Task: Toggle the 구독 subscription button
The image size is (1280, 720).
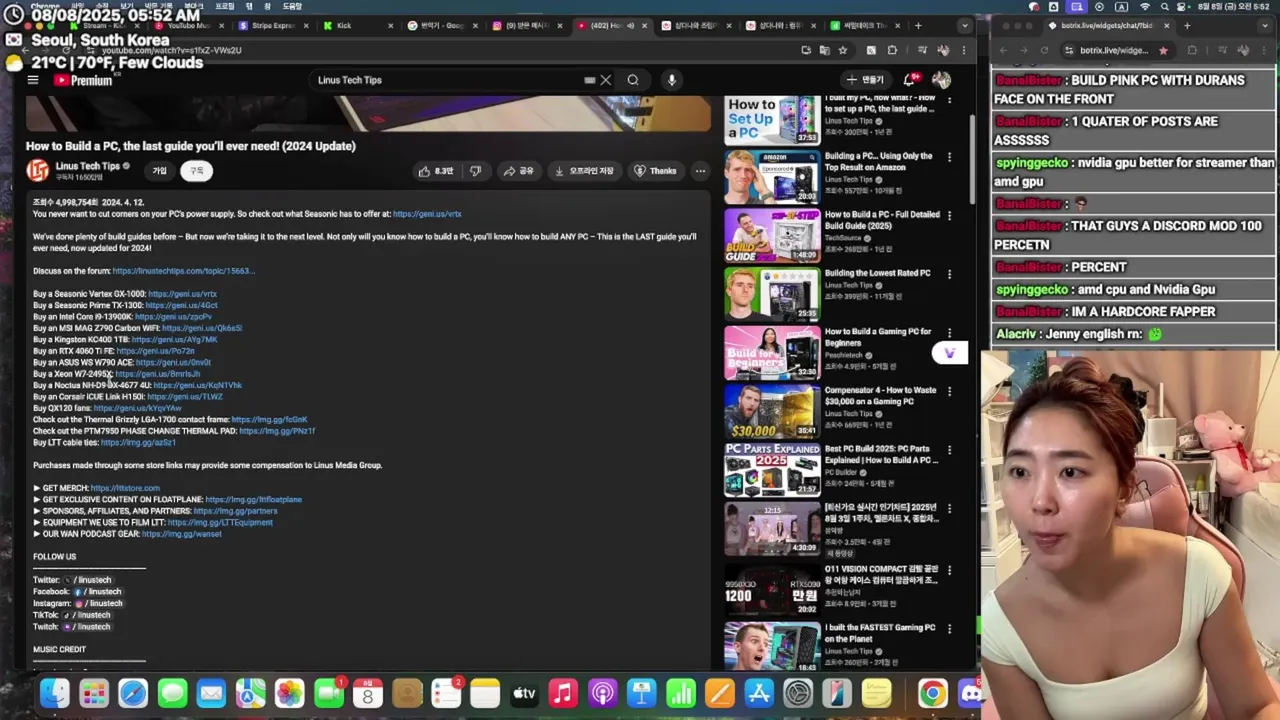Action: click(x=197, y=171)
